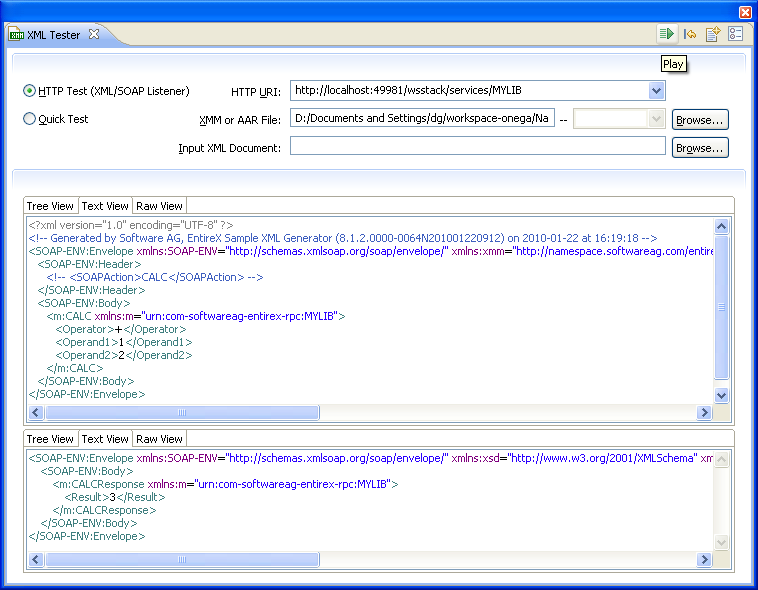
Task: Click response pane horizontal scroll left arrow
Action: pos(36,560)
